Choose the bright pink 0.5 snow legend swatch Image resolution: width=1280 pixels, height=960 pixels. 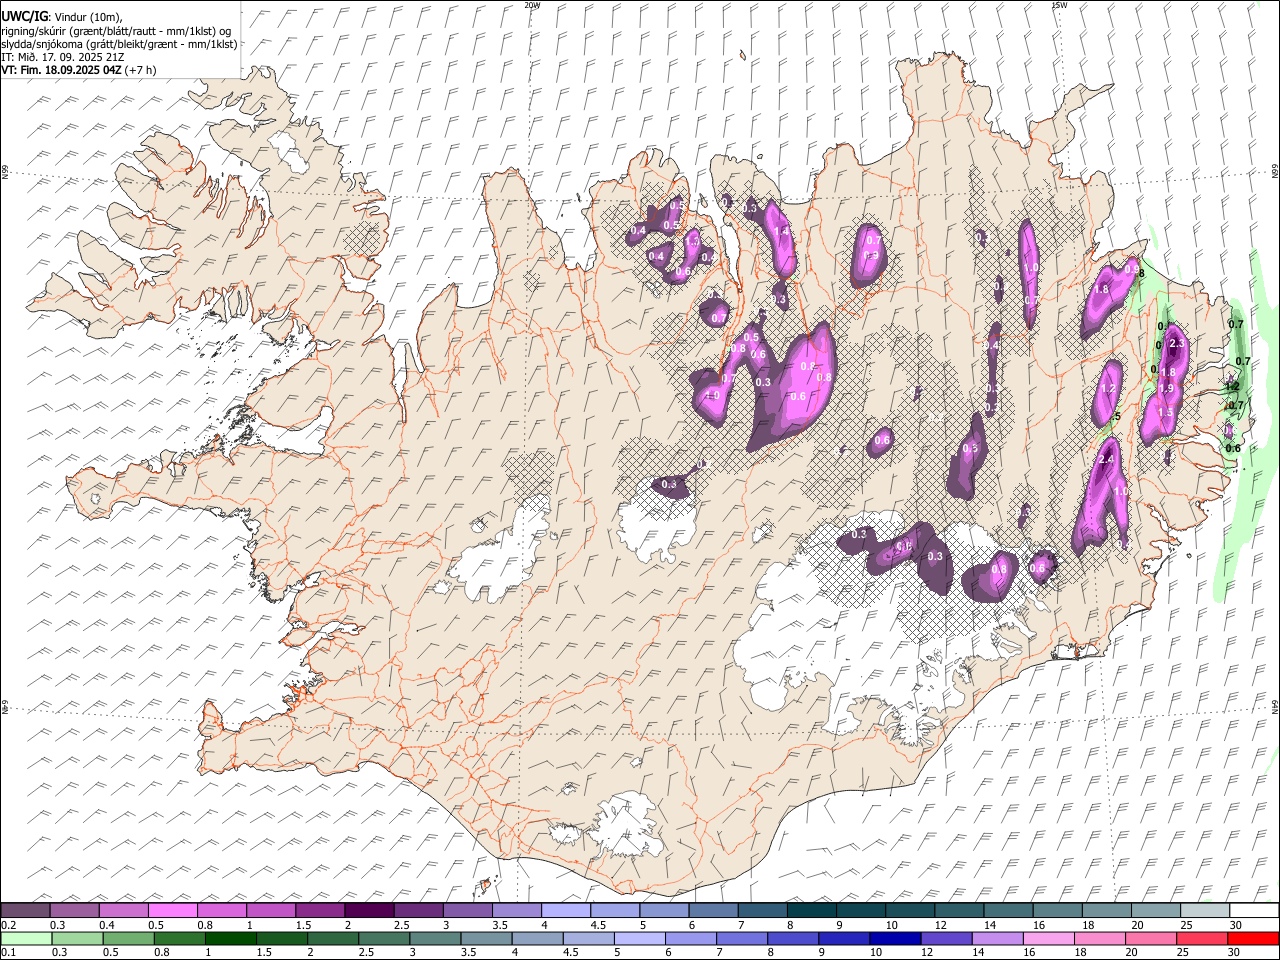[173, 911]
